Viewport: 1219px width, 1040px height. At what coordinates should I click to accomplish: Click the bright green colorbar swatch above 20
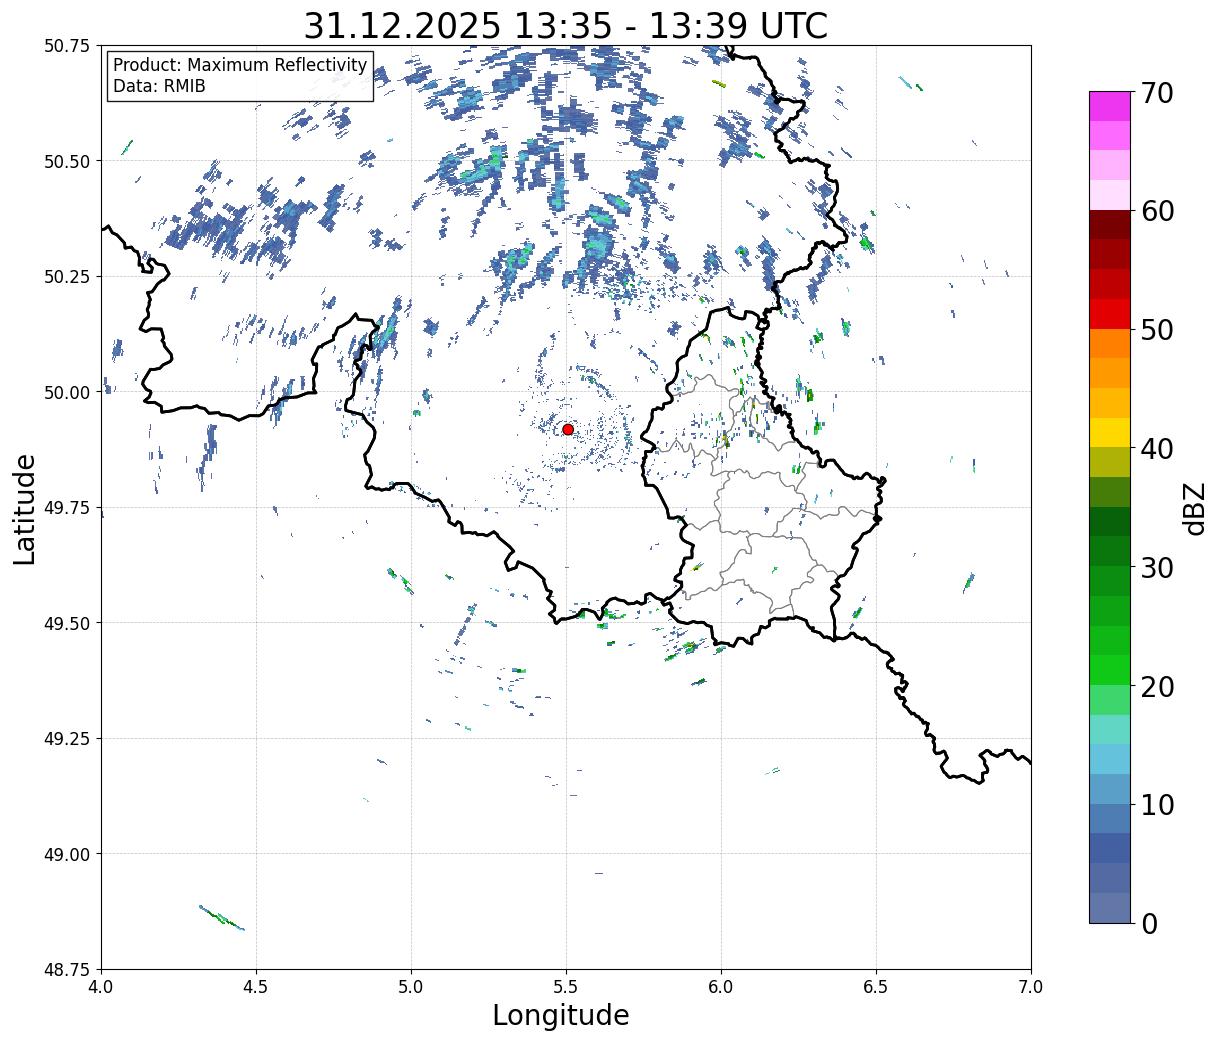(x=1110, y=670)
